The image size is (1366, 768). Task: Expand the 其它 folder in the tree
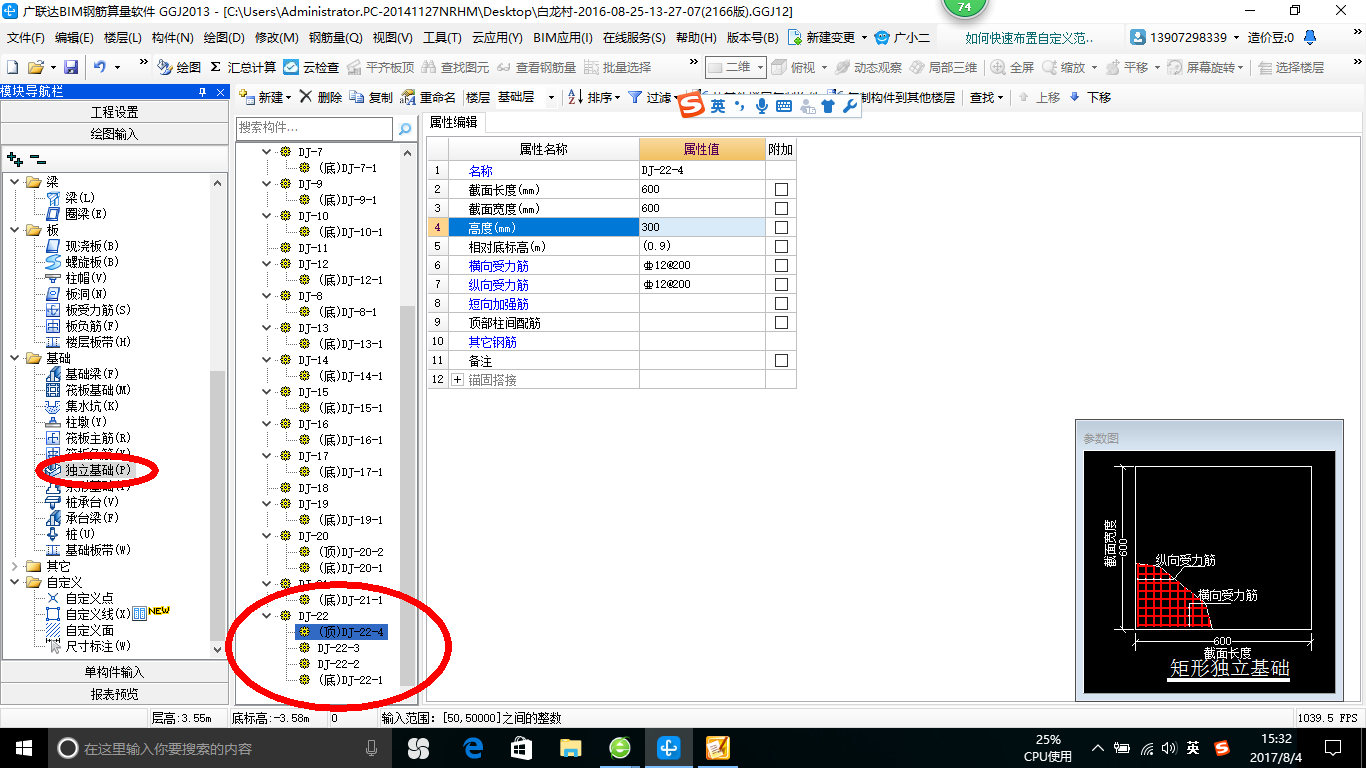point(14,566)
